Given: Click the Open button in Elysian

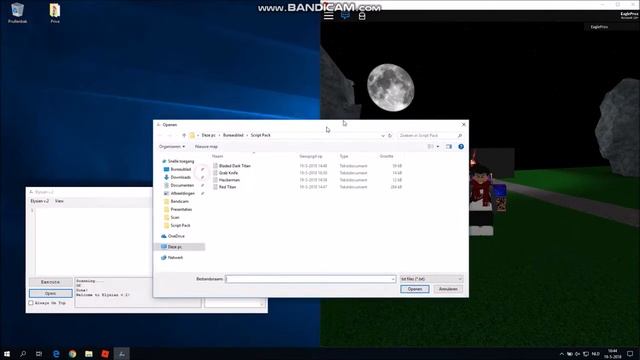Looking at the screenshot, I should [x=51, y=293].
